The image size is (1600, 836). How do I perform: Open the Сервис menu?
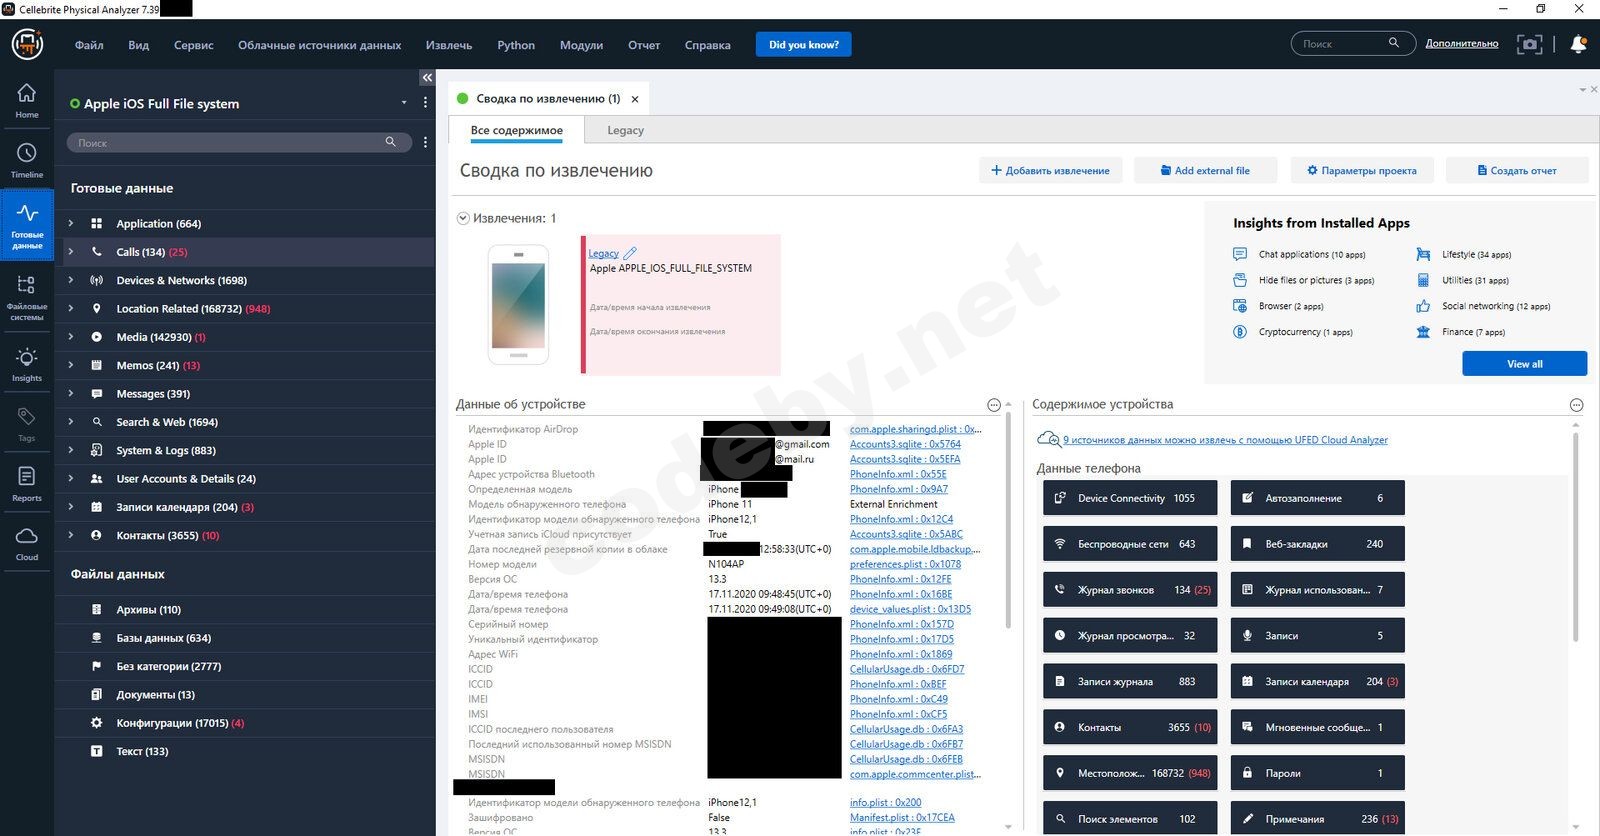pyautogui.click(x=193, y=45)
